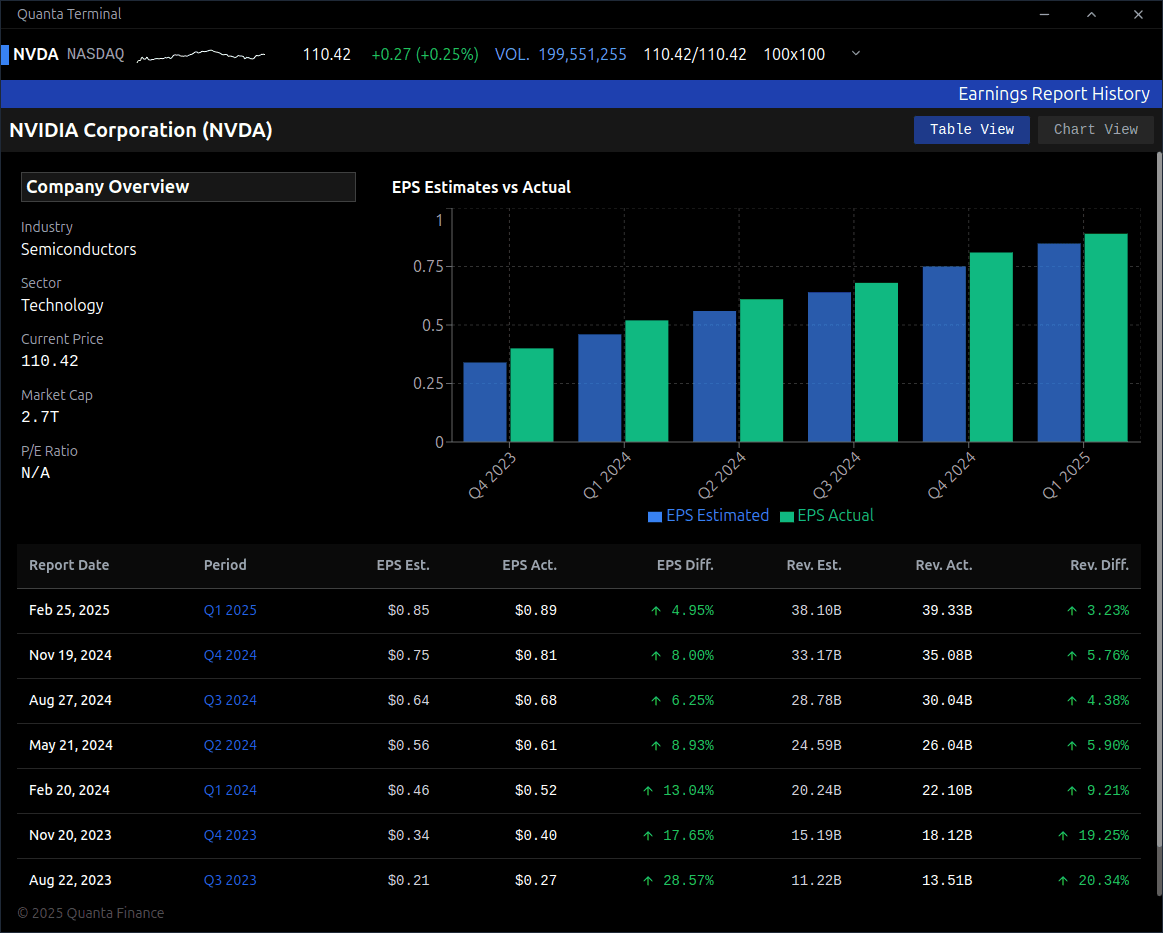
Task: Click the up arrow beside 13.04% EPS diff
Action: tap(648, 791)
